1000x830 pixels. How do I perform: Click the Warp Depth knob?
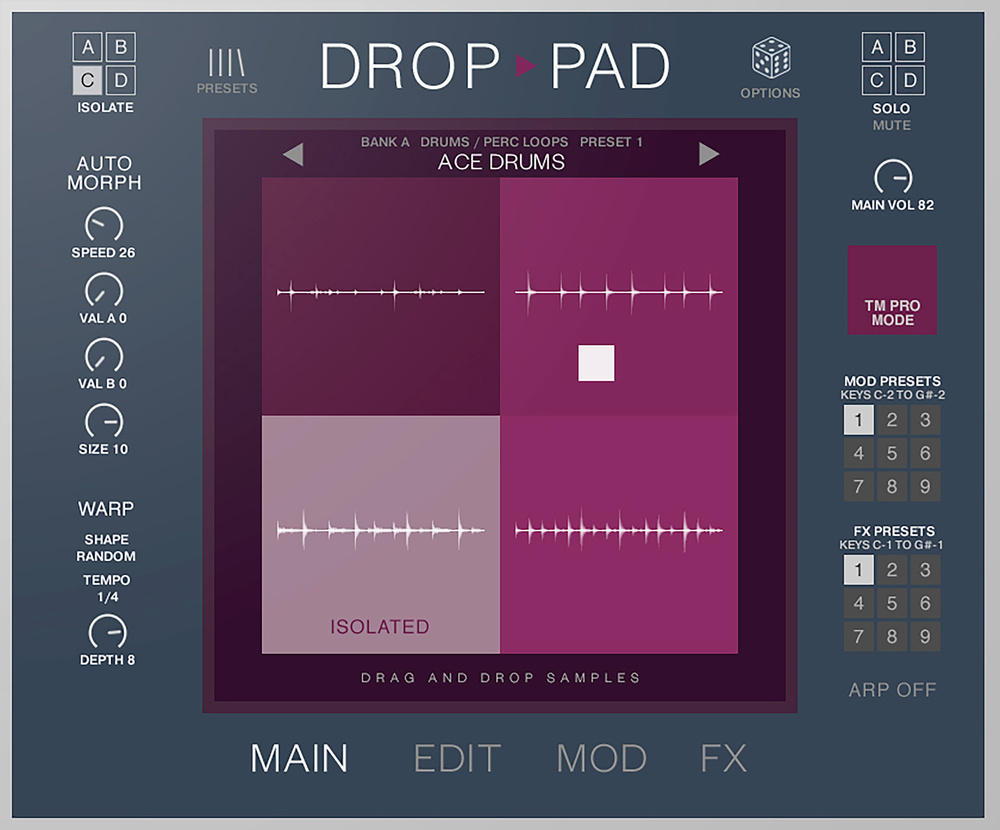[x=107, y=632]
